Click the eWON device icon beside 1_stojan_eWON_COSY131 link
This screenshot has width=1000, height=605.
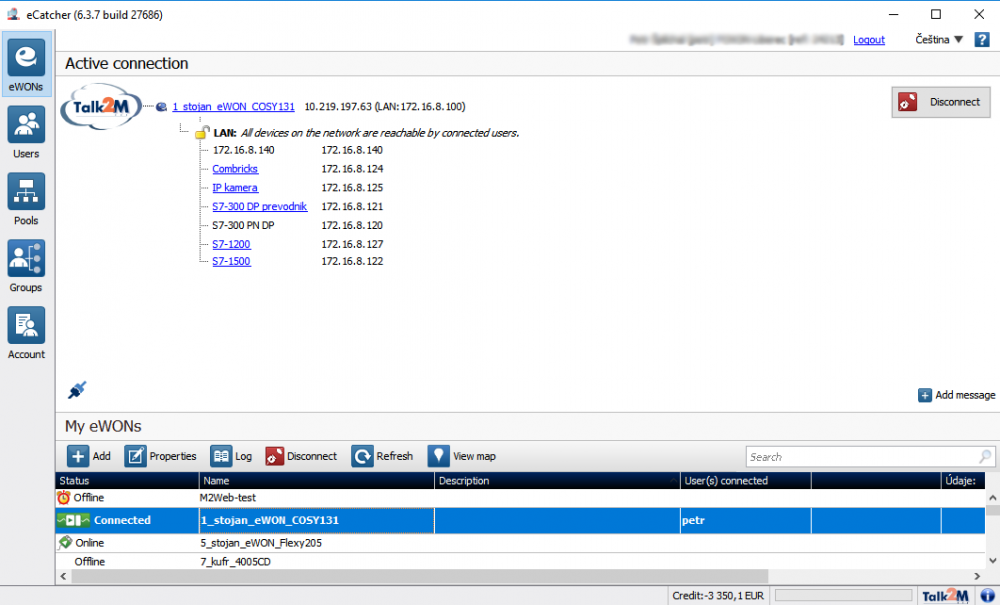coord(161,106)
